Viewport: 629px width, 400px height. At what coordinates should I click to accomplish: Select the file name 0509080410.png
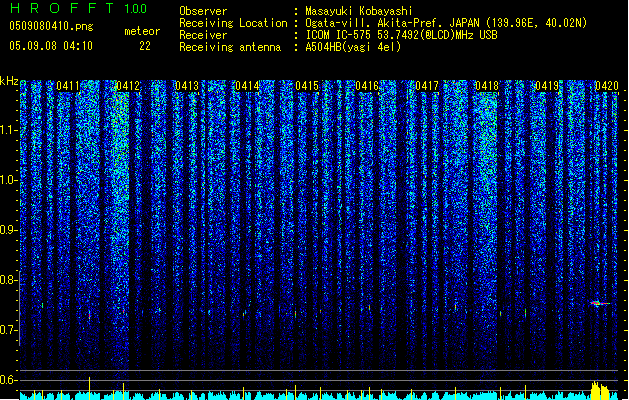tap(51, 27)
